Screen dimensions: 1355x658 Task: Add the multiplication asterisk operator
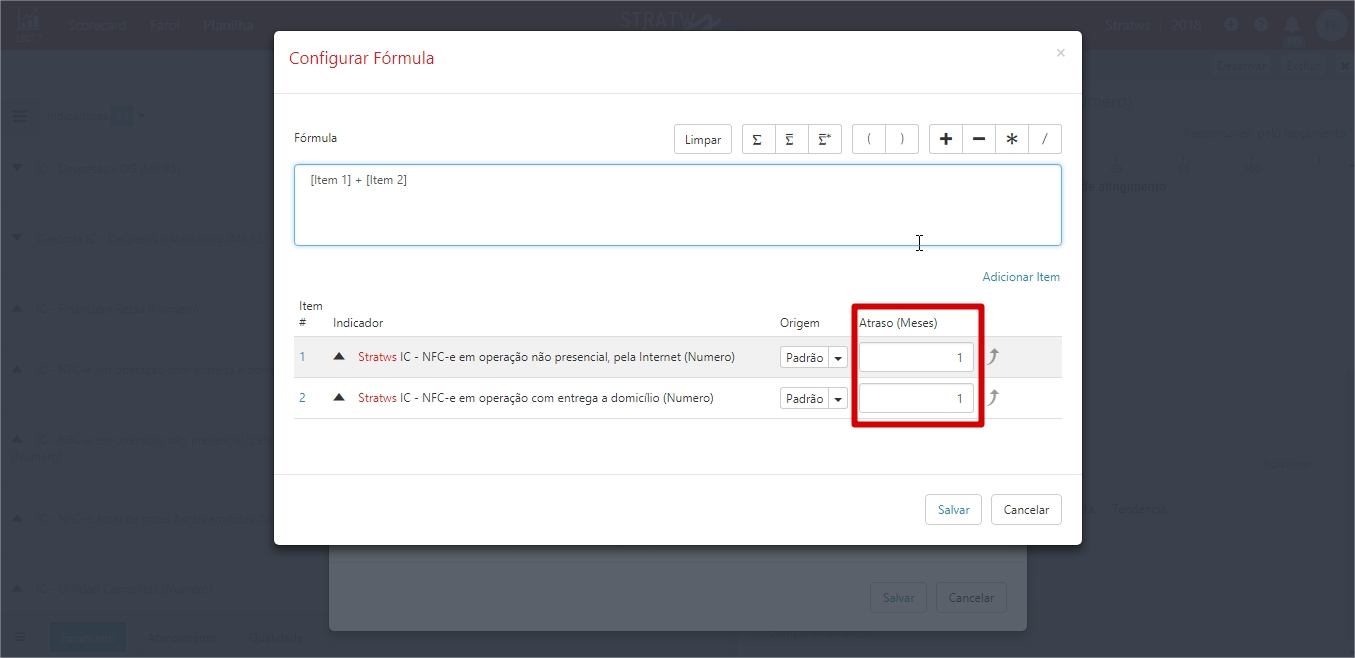coord(1012,140)
